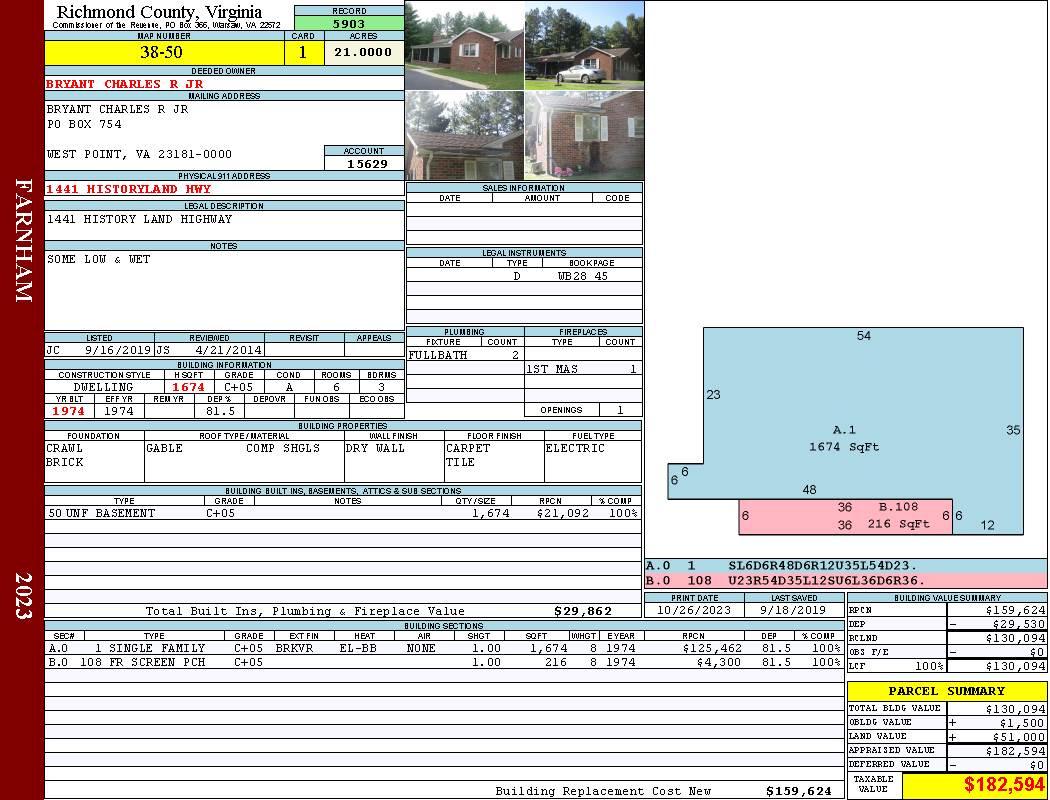Select basement RPCN value $21,092
Viewport: 1050px width, 800px height.
562,513
